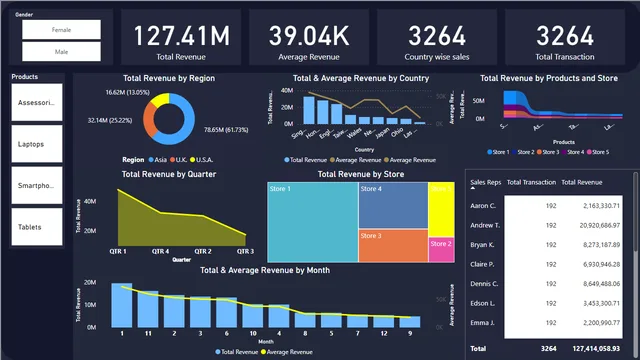Click the Total Revenue by Store title

tap(361, 174)
